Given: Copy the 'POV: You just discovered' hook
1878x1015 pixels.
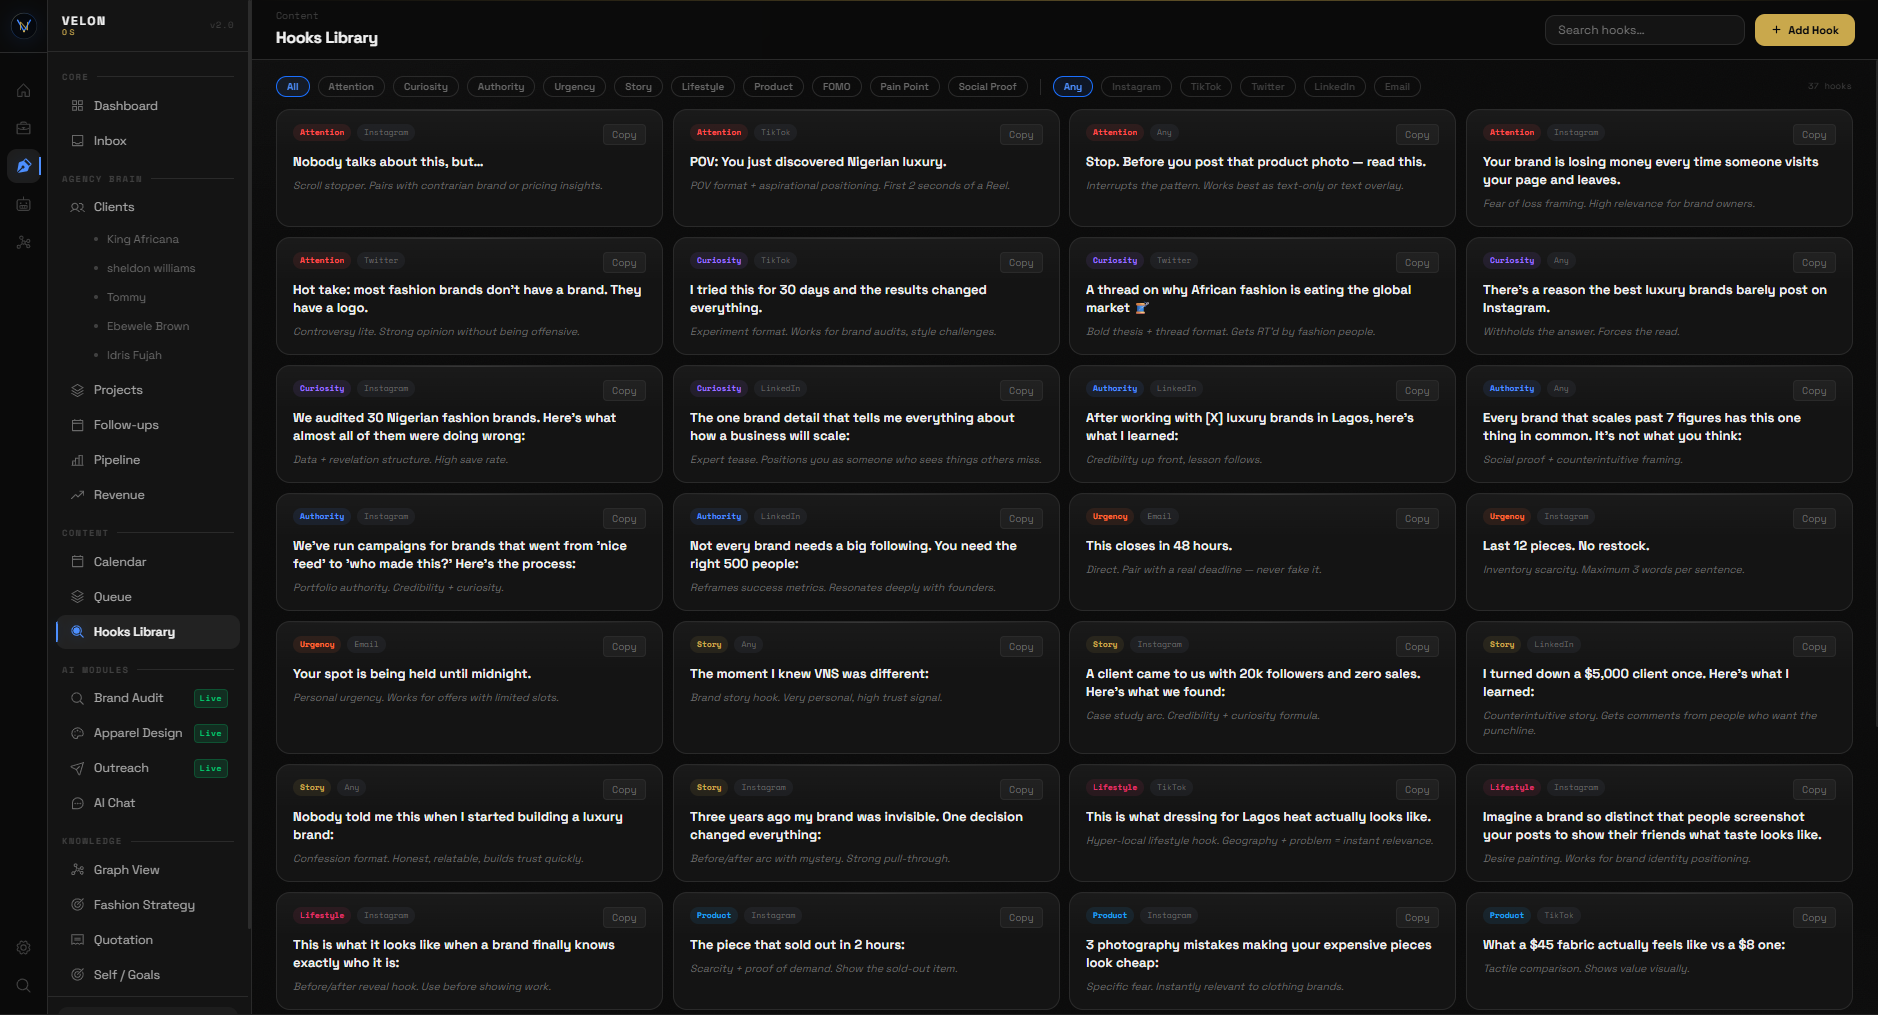Looking at the screenshot, I should point(1021,135).
